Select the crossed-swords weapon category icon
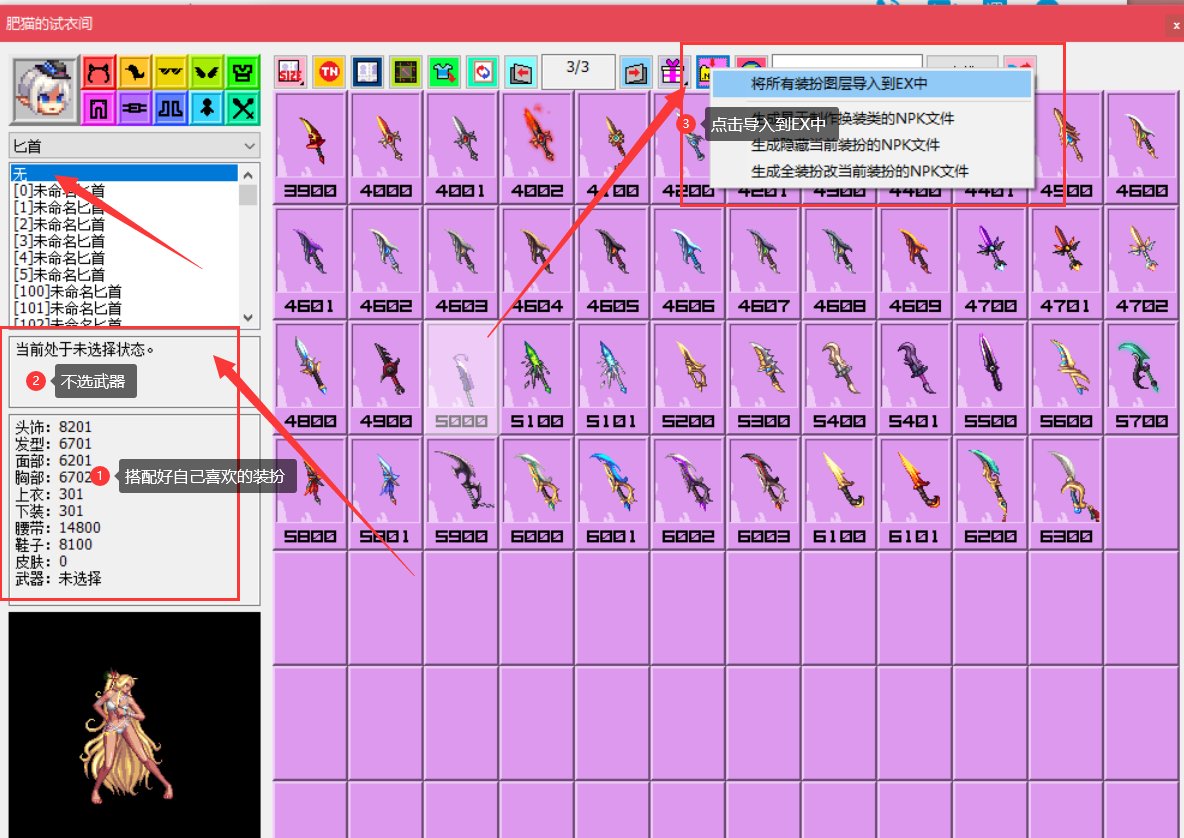Viewport: 1184px width, 838px height. click(242, 108)
